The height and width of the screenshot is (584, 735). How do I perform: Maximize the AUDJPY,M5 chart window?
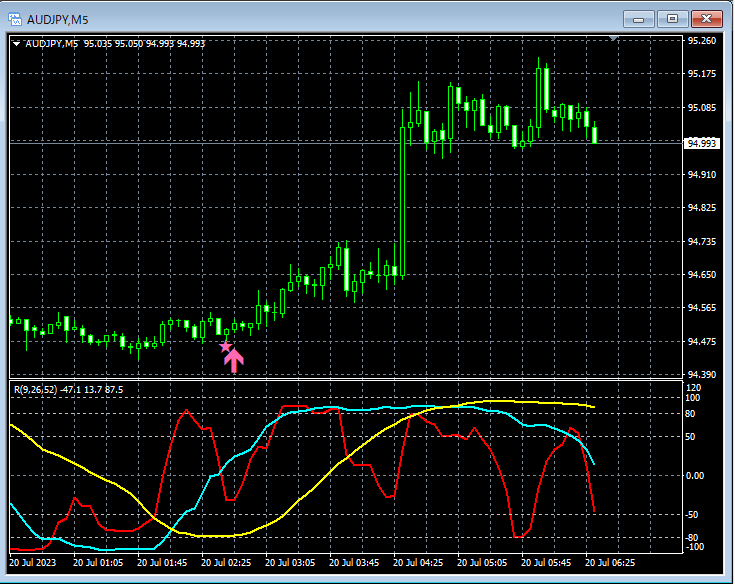[672, 19]
